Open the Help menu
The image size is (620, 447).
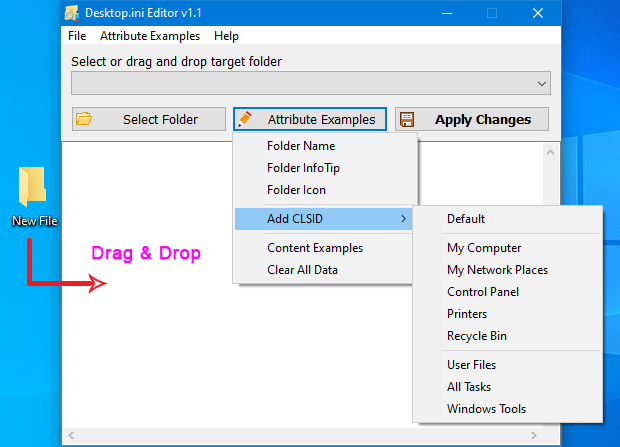[x=226, y=36]
